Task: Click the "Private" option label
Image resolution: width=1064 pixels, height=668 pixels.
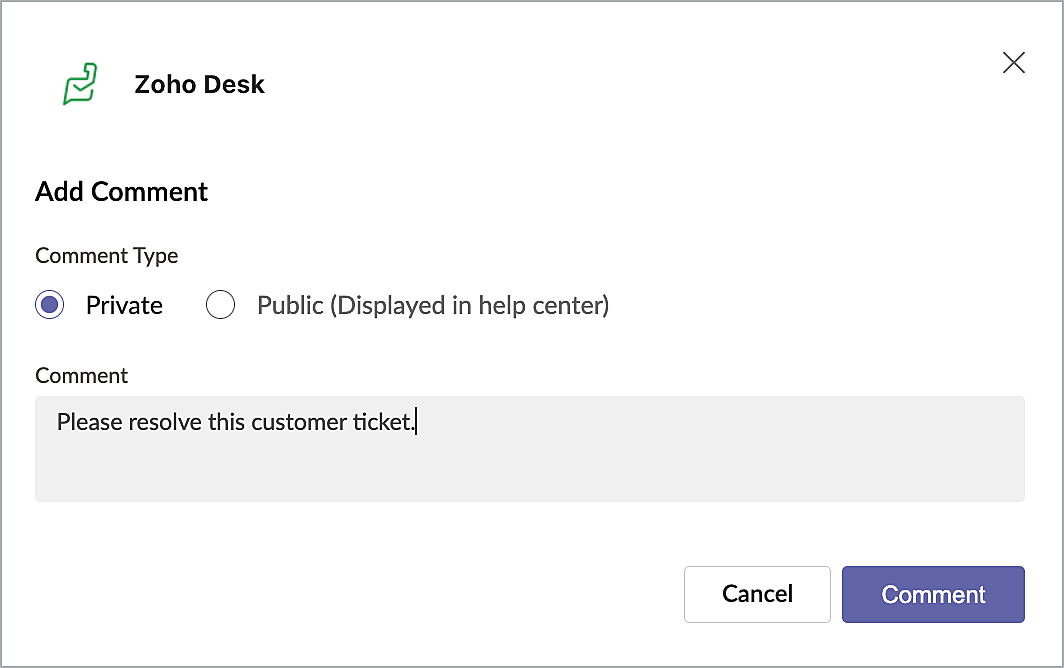Action: [x=124, y=305]
